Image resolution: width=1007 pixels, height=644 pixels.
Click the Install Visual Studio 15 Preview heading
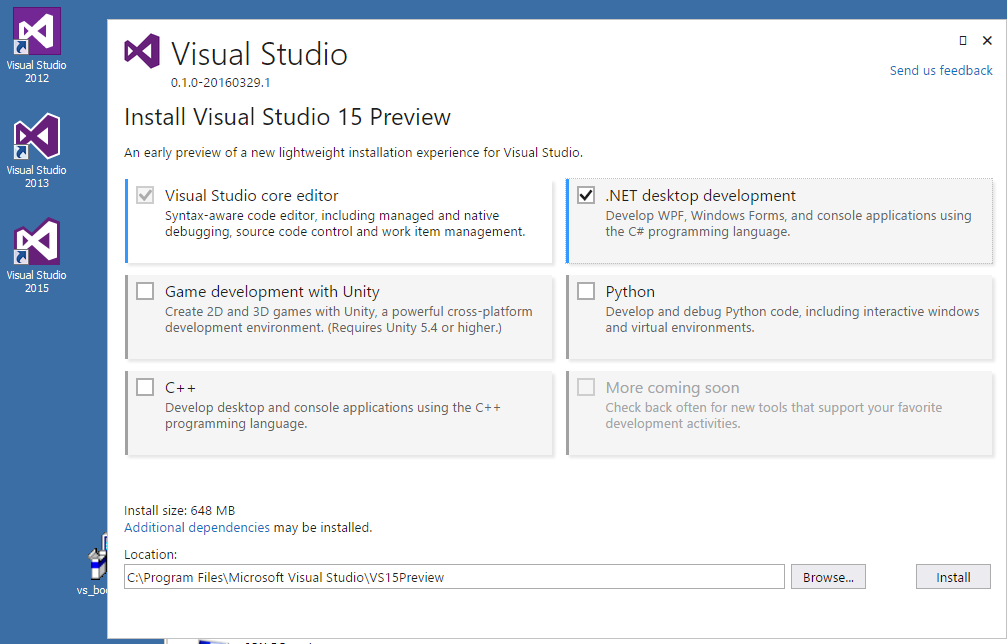[x=287, y=117]
